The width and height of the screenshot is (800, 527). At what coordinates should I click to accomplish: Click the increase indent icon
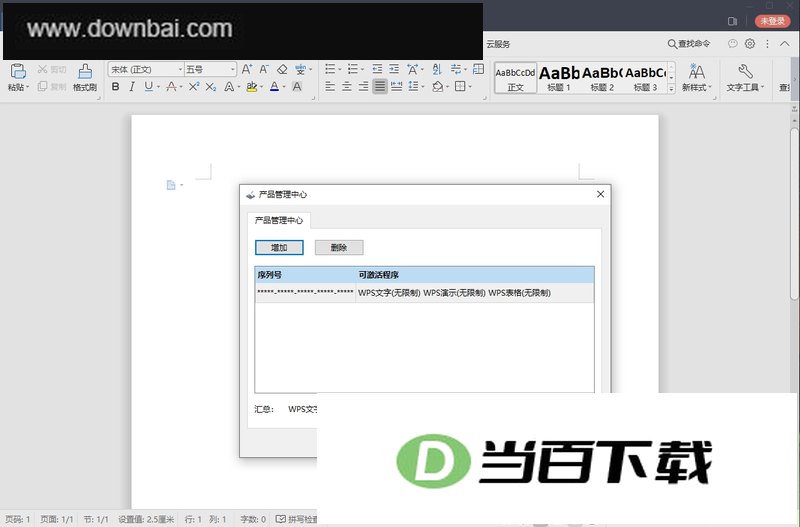pyautogui.click(x=394, y=69)
